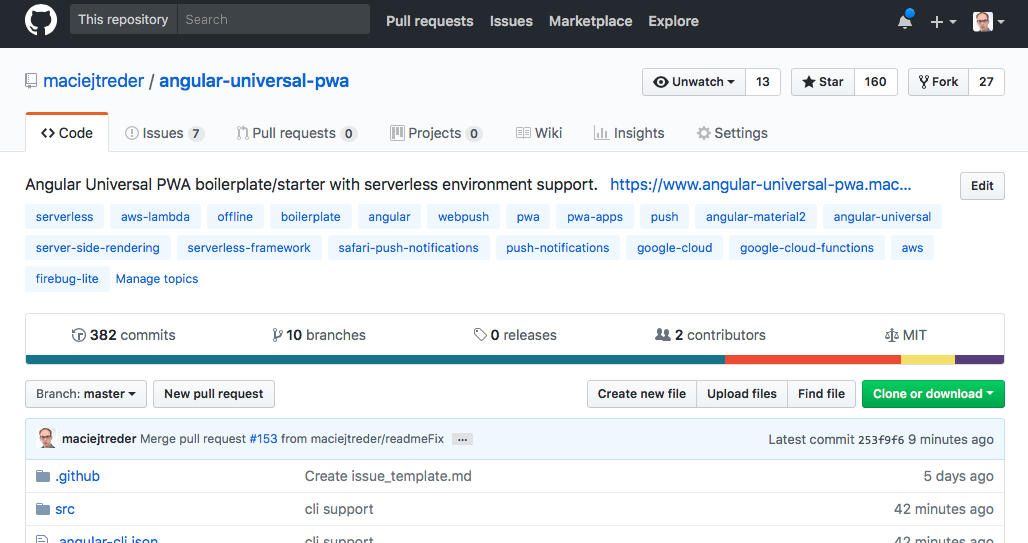Open the notifications bell icon
Screen dimensions: 1028x543
(x=905, y=20)
